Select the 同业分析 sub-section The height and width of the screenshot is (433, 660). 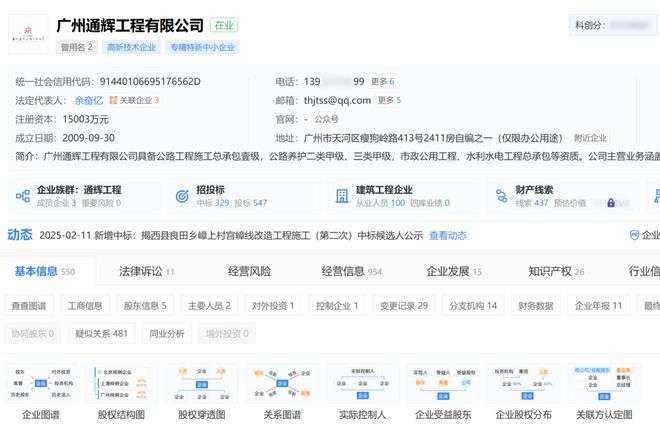[167, 334]
